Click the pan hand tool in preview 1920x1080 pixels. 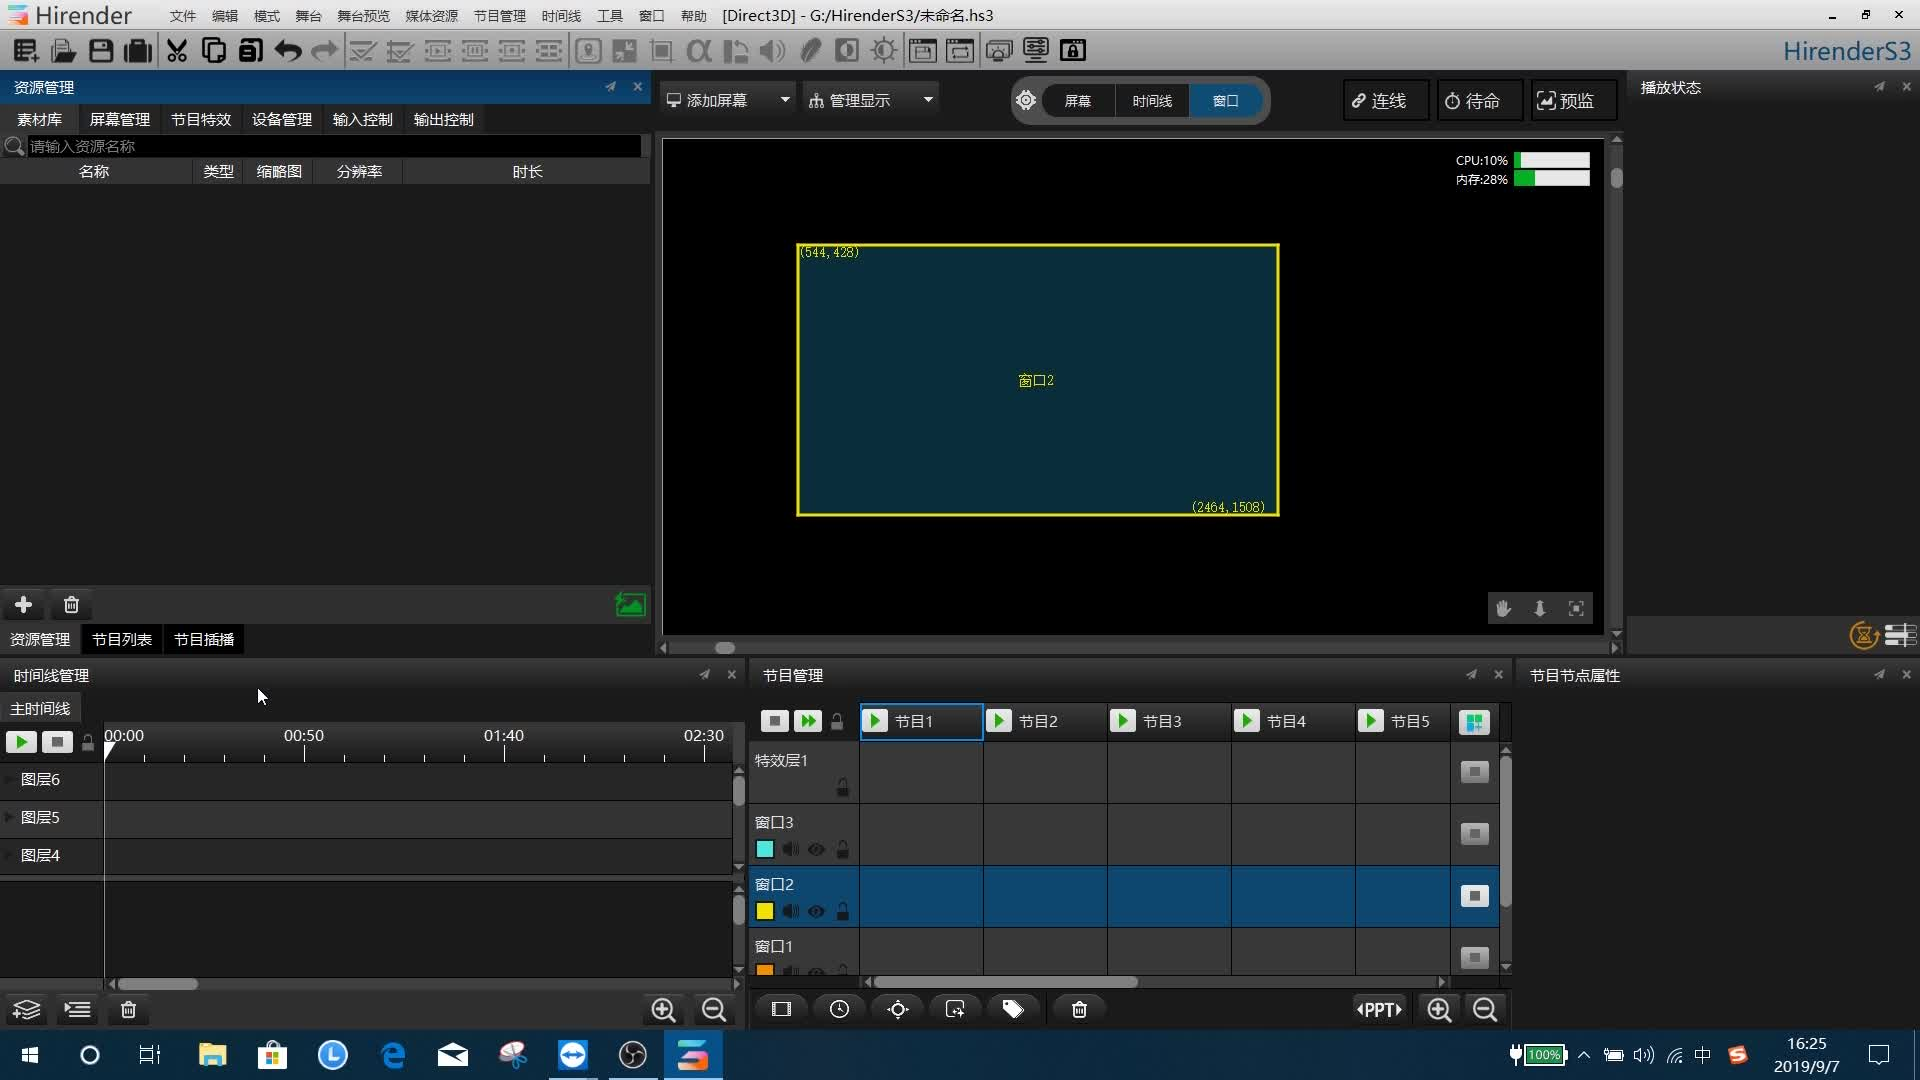click(1503, 608)
